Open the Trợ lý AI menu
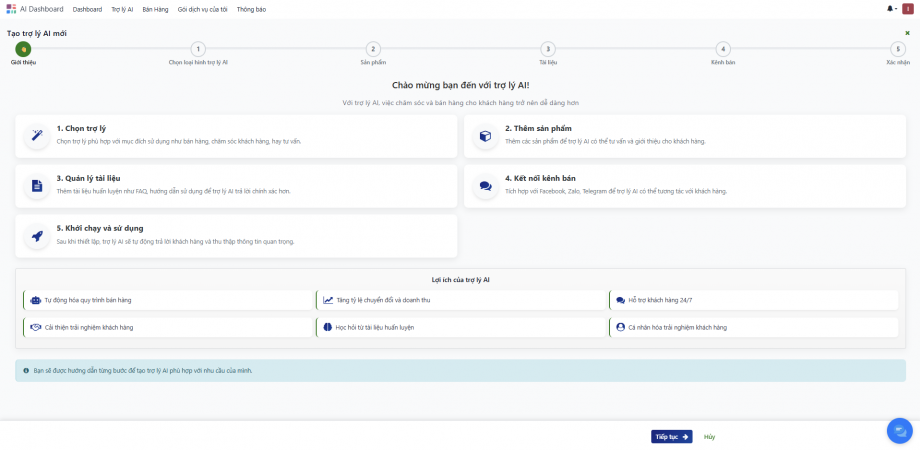920x450 pixels. [x=122, y=9]
